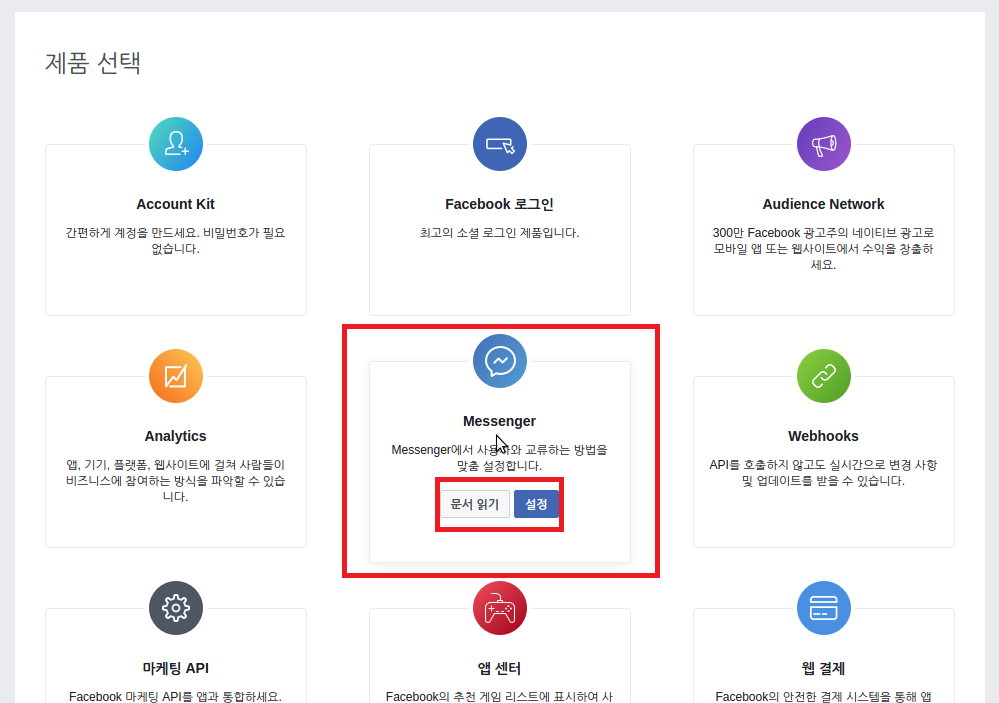
Task: Select the Audience Network card title
Action: (823, 204)
